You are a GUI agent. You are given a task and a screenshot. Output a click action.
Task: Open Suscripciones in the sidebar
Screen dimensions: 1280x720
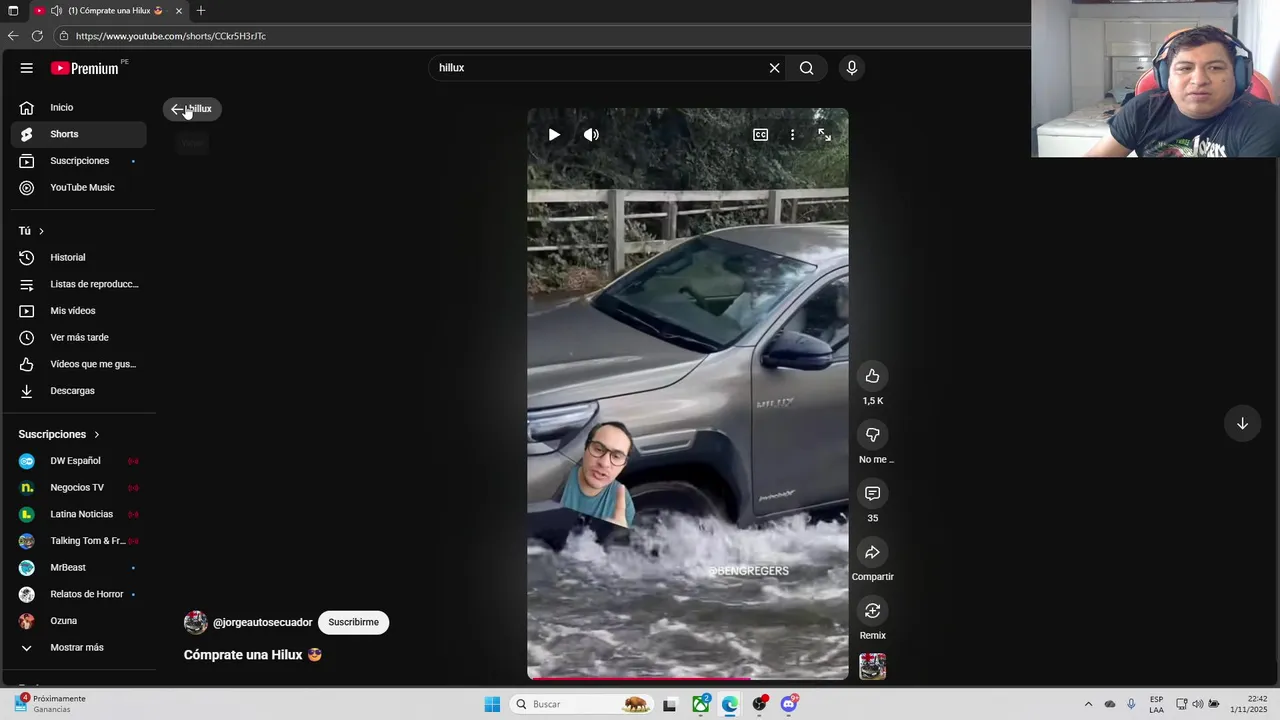coord(78,161)
